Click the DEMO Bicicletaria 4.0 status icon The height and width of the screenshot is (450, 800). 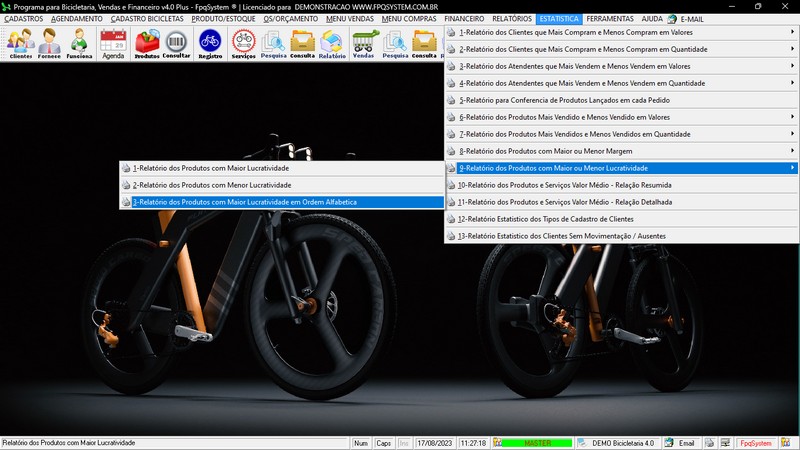click(x=582, y=443)
